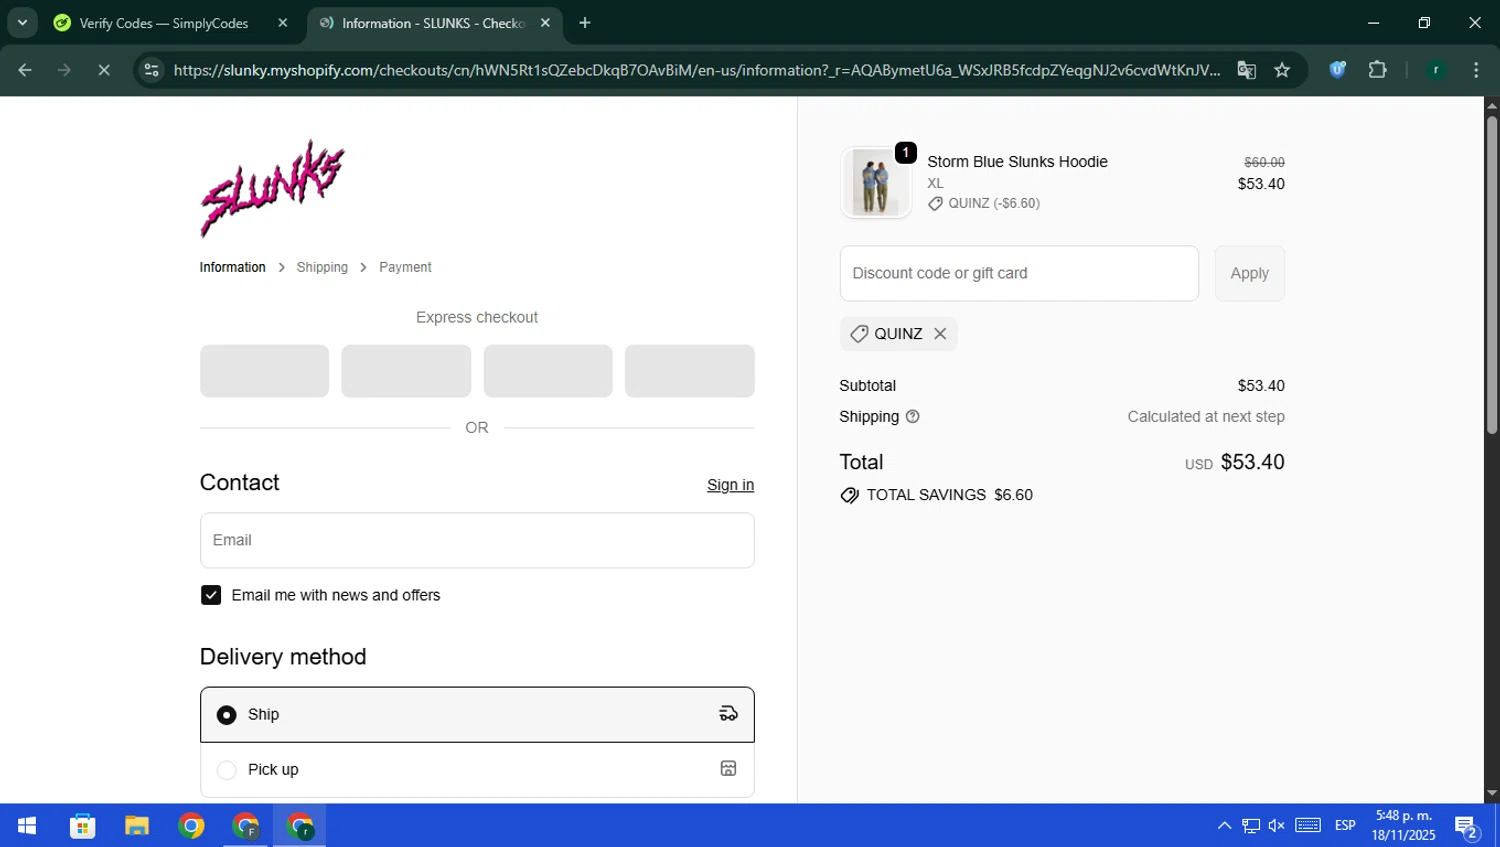
Task: Bookmark this page with star icon
Action: pyautogui.click(x=1282, y=70)
